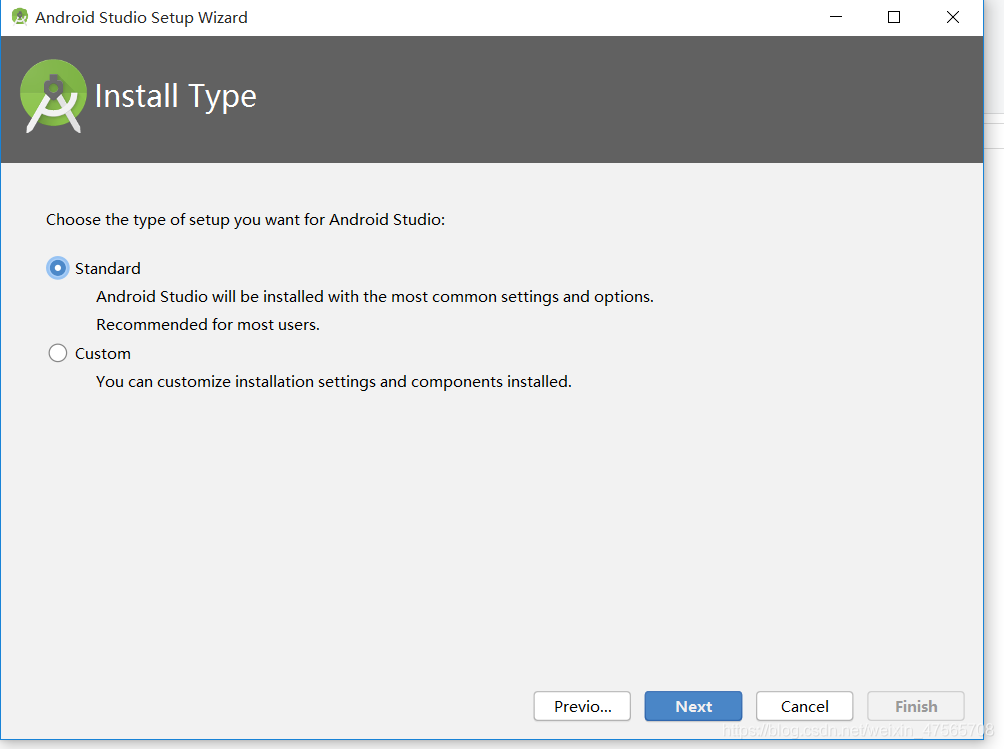
Task: Click the 'Install Type' heading text
Action: [175, 97]
